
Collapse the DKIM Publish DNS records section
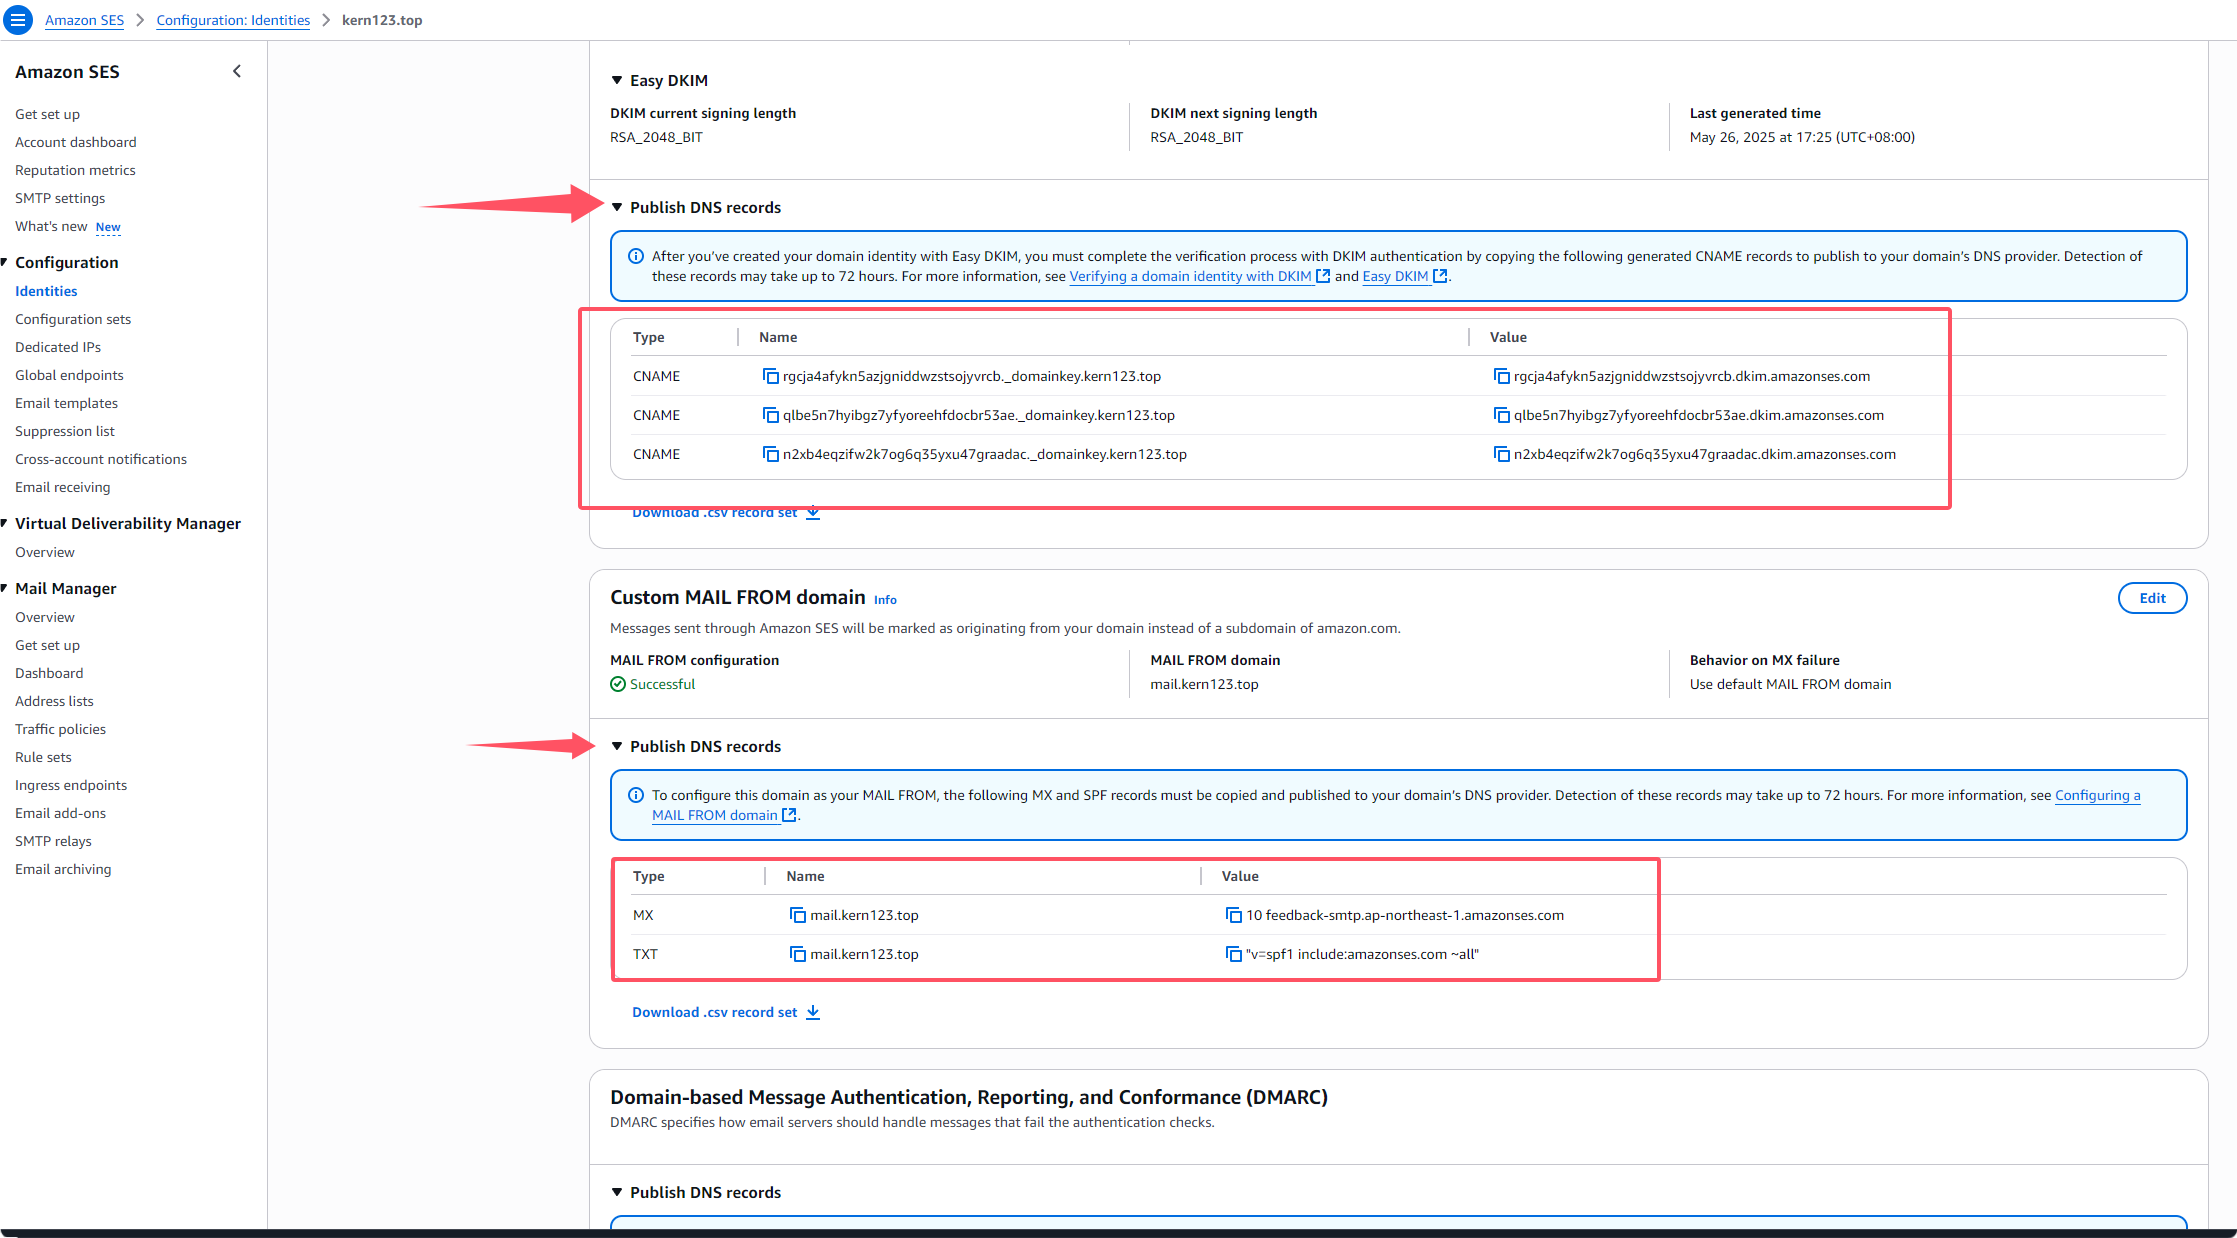(x=617, y=207)
